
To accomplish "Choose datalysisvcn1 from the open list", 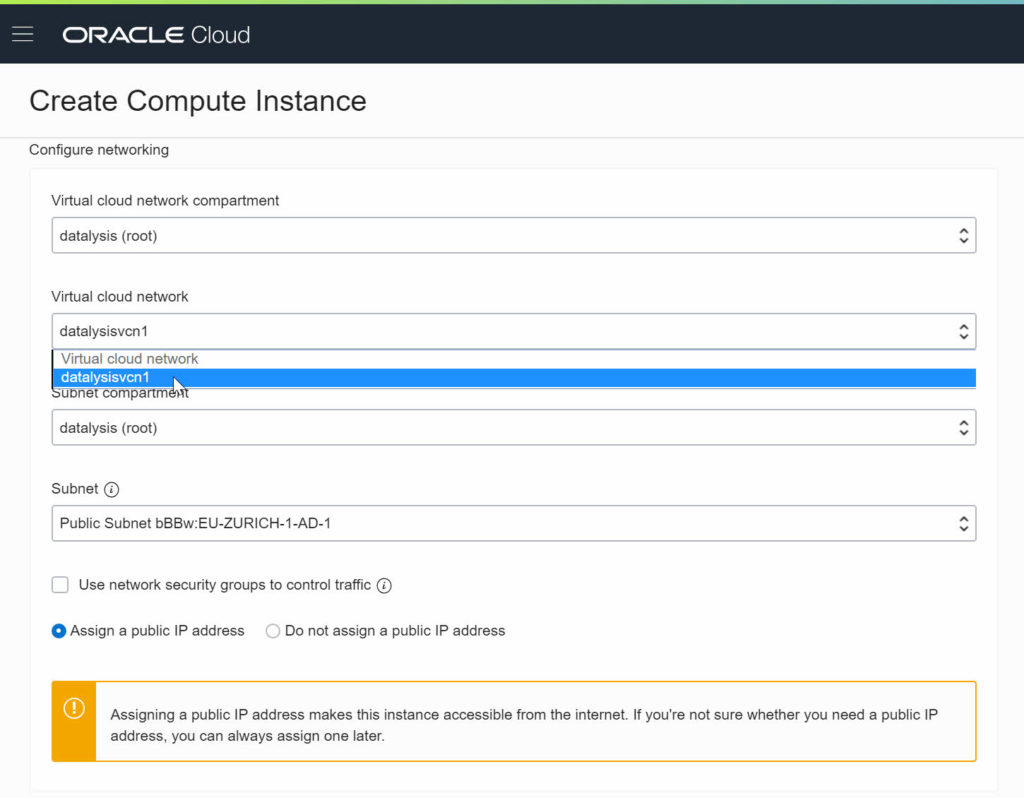I will [514, 377].
